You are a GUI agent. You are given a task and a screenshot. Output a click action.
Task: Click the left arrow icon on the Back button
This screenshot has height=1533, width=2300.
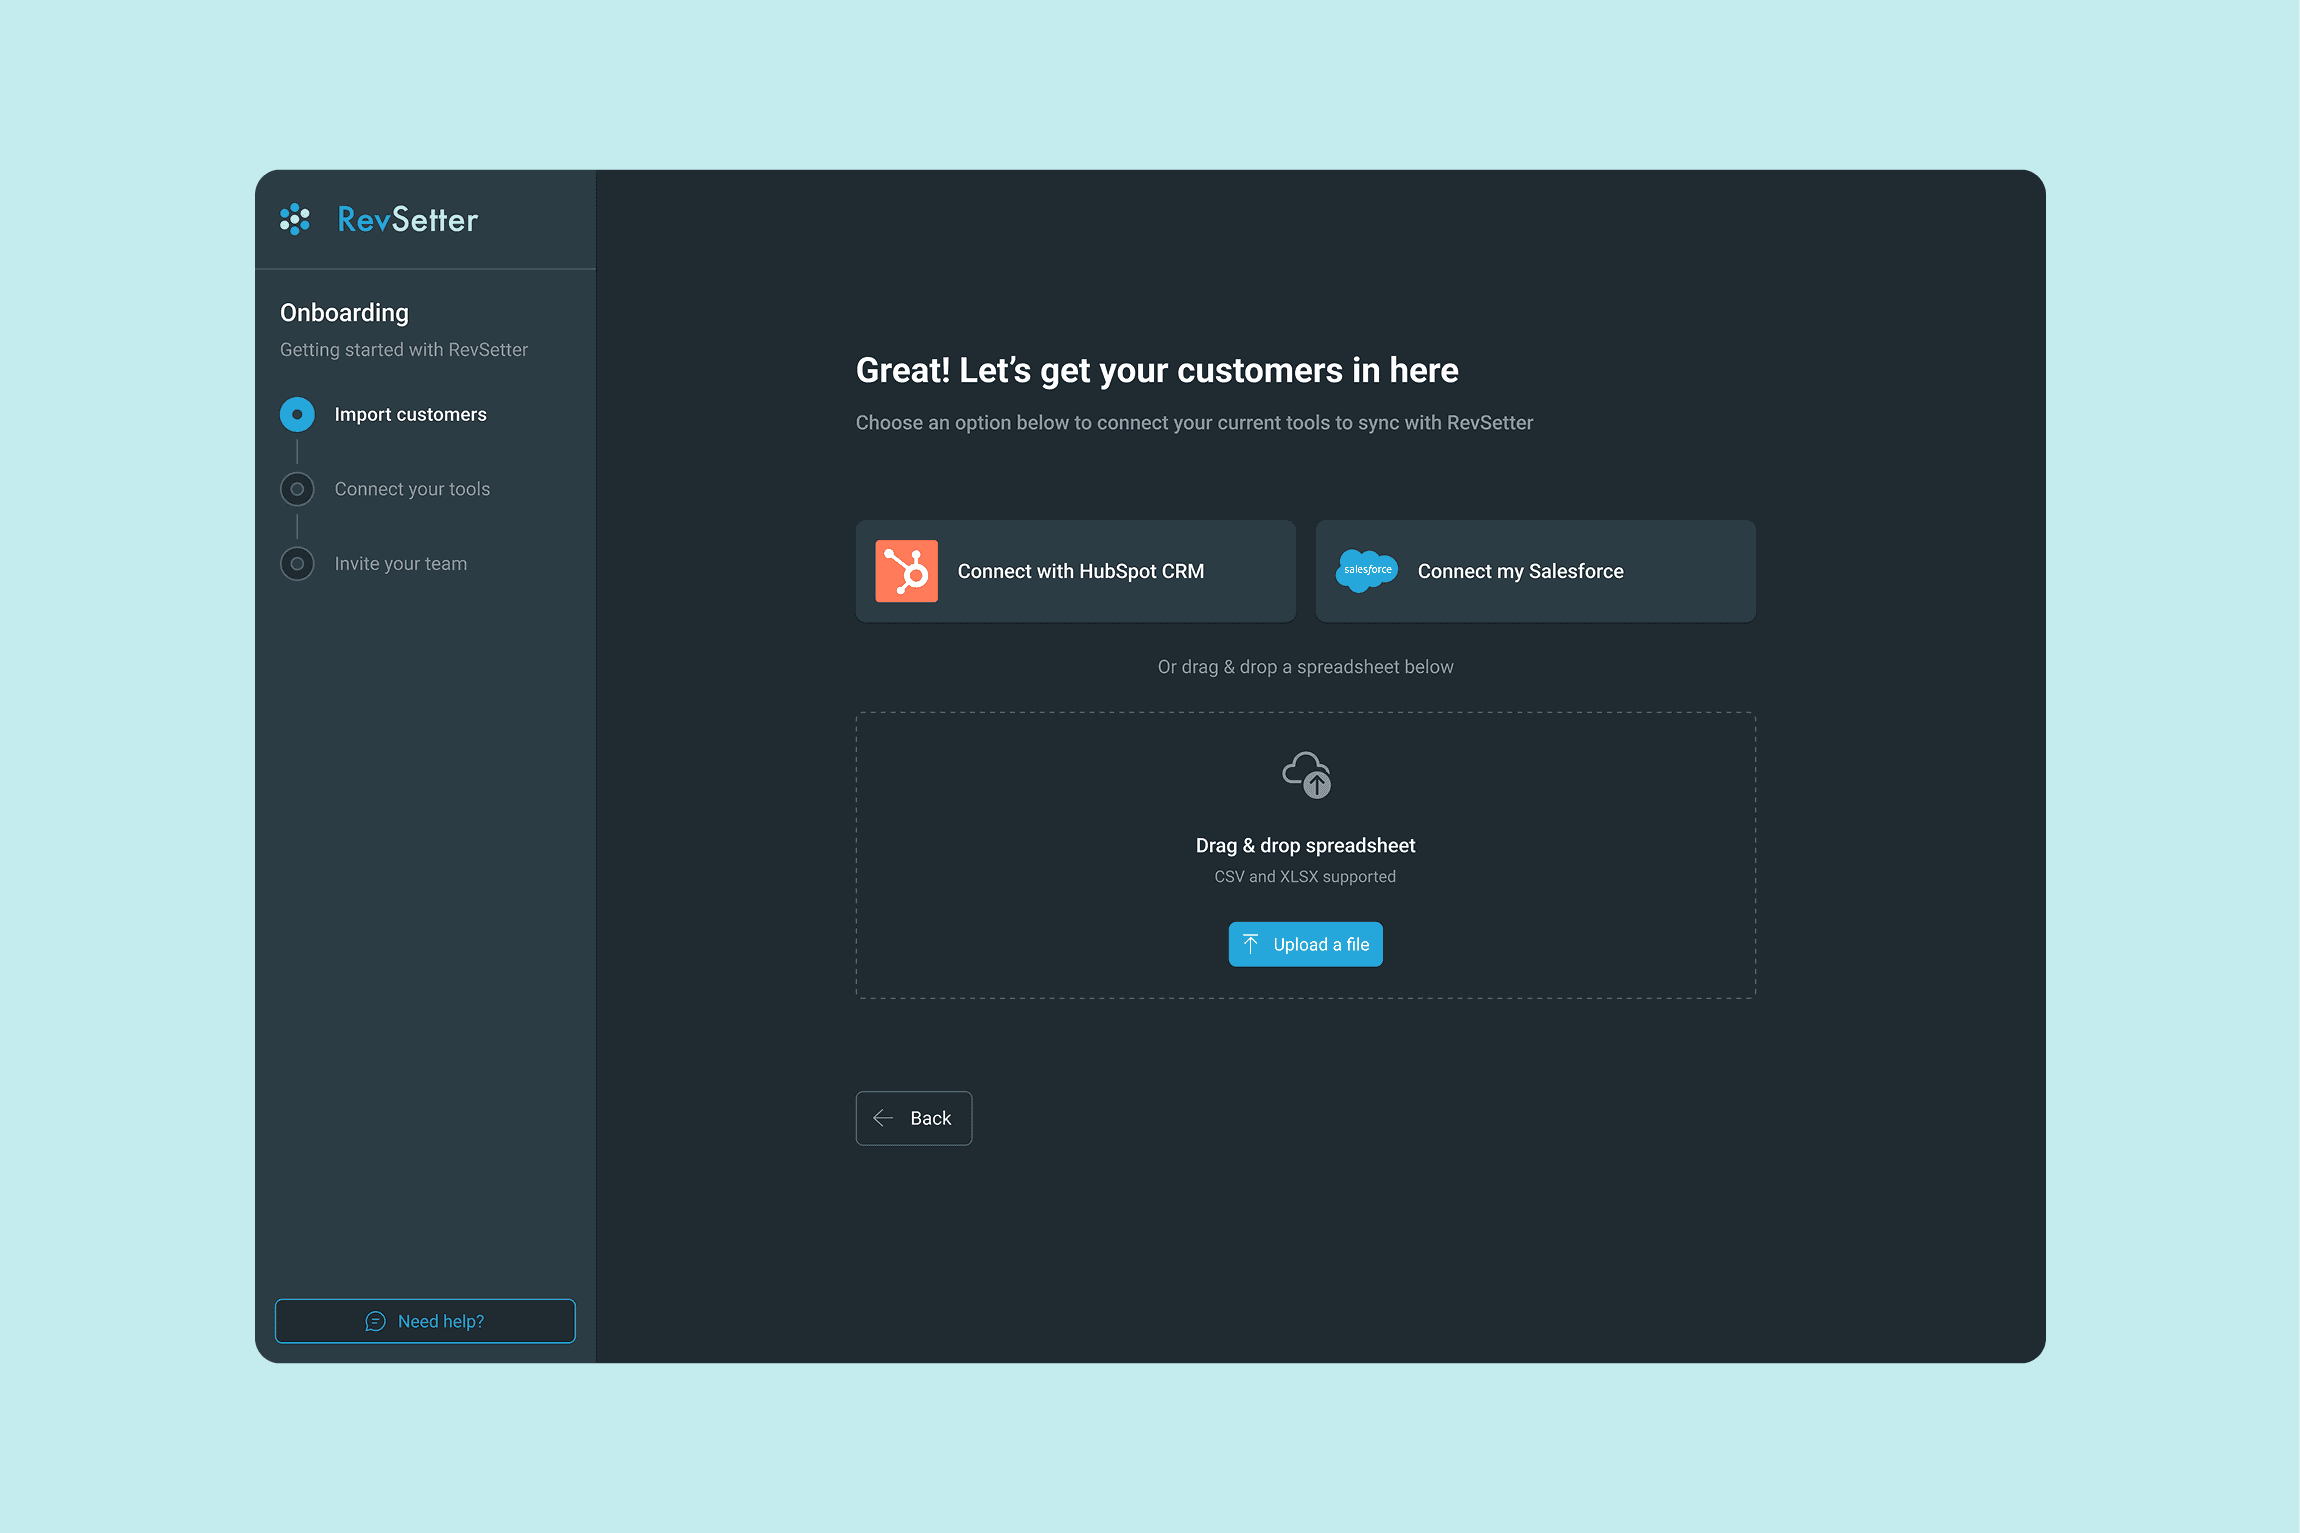point(883,1118)
